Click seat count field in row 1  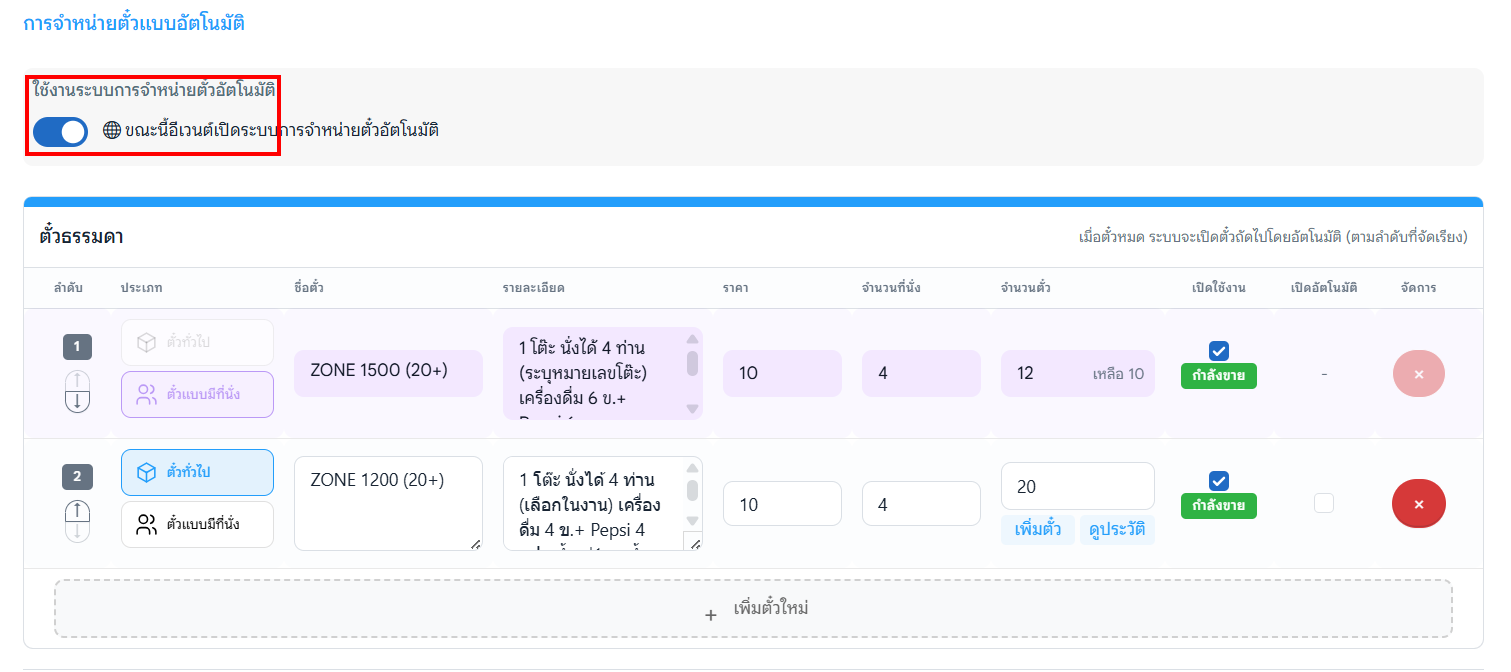coord(921,373)
